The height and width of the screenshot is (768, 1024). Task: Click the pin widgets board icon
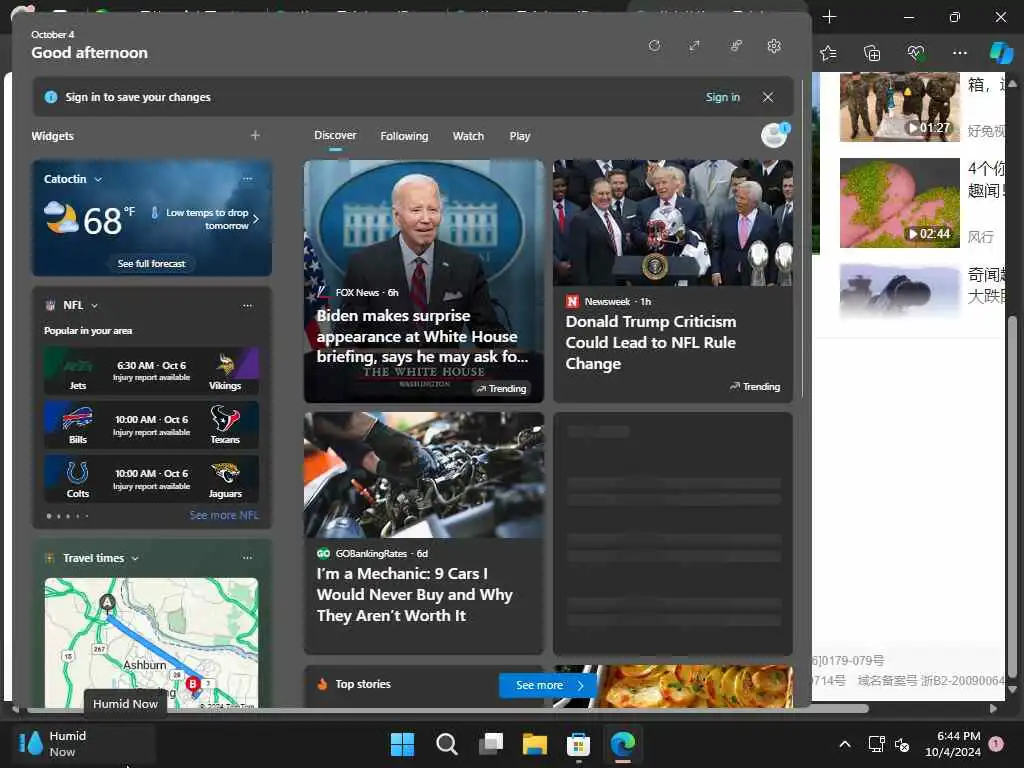[735, 46]
